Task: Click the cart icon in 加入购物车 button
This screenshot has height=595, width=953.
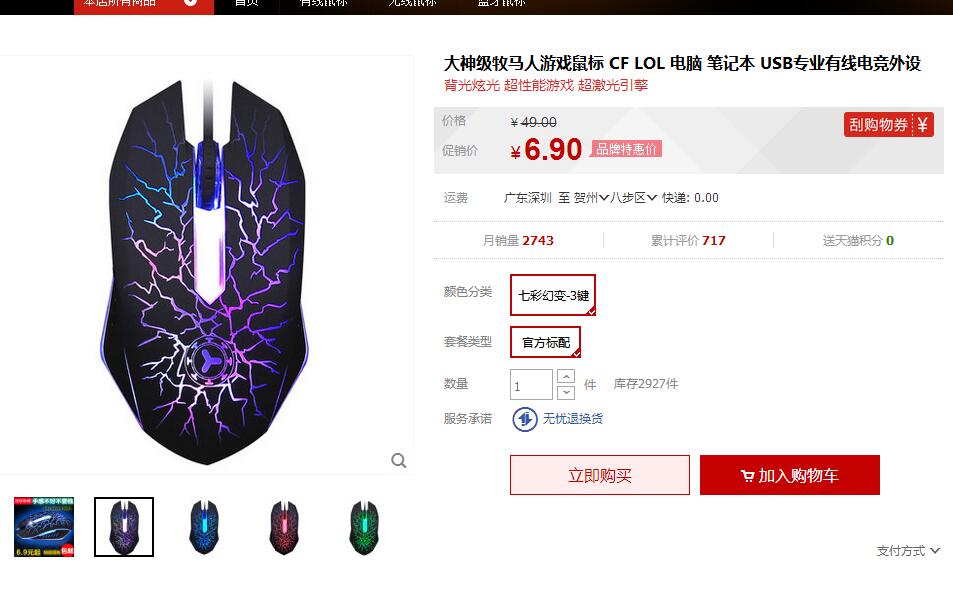Action: click(748, 476)
